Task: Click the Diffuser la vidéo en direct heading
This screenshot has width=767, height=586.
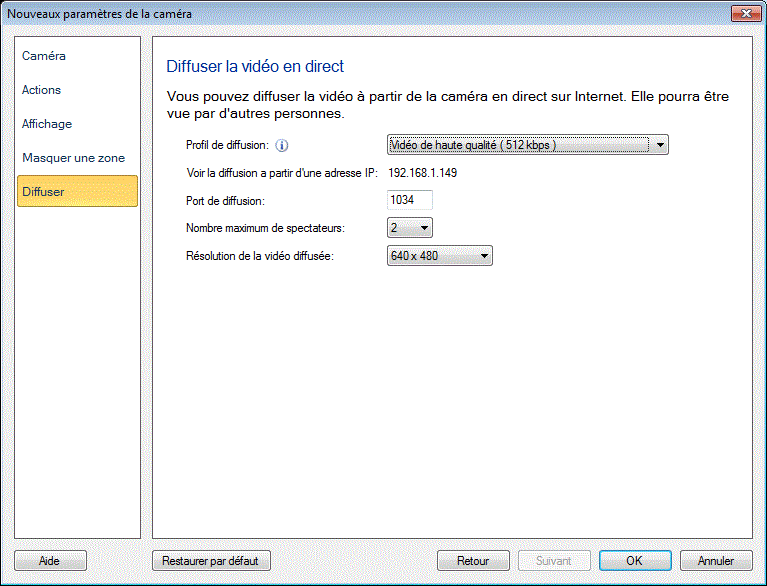Action: [254, 67]
